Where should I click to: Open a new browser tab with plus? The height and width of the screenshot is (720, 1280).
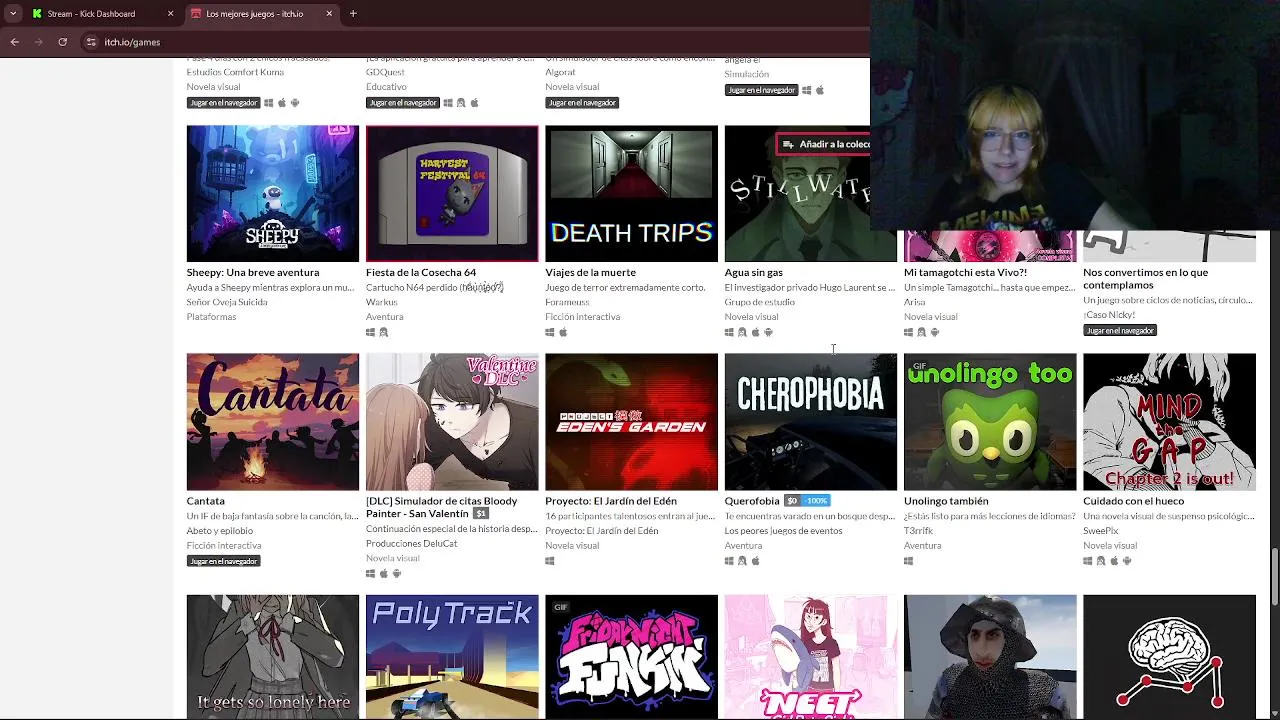point(353,14)
